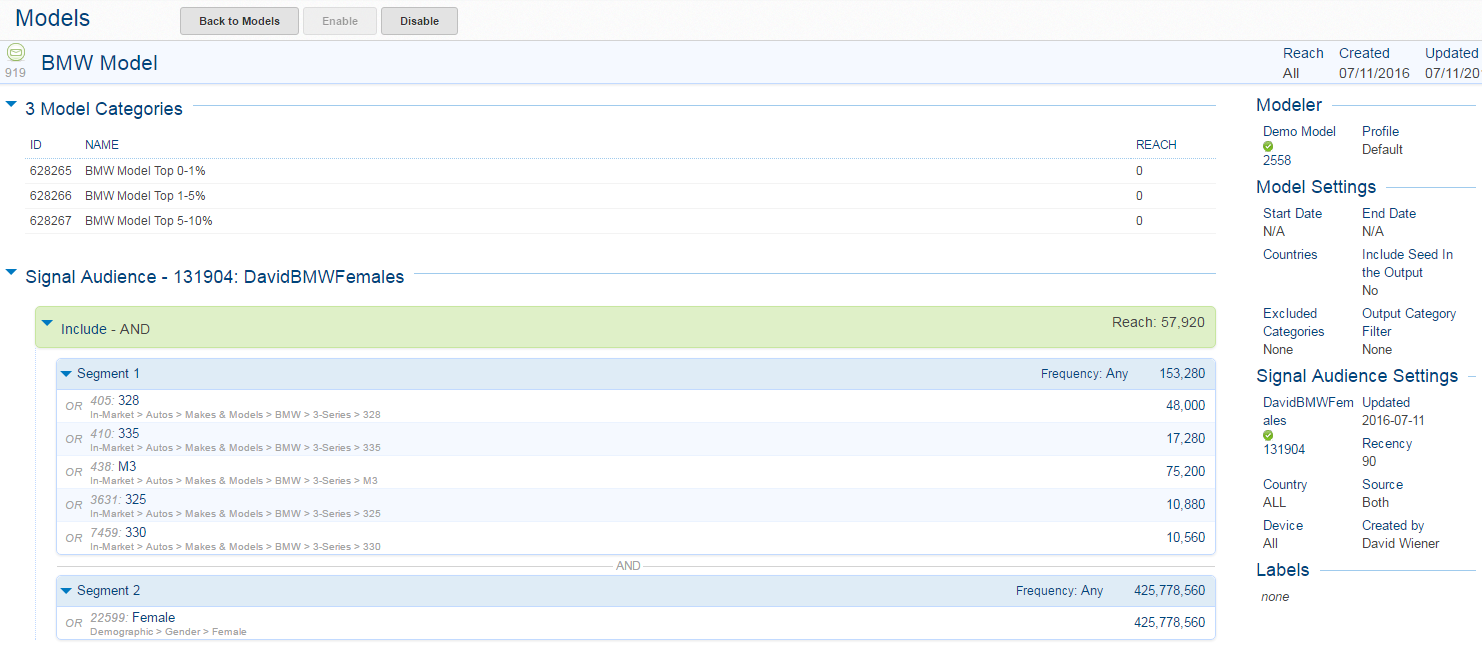This screenshot has width=1482, height=647.
Task: Click the 405: 328 category row
Action: click(636, 406)
